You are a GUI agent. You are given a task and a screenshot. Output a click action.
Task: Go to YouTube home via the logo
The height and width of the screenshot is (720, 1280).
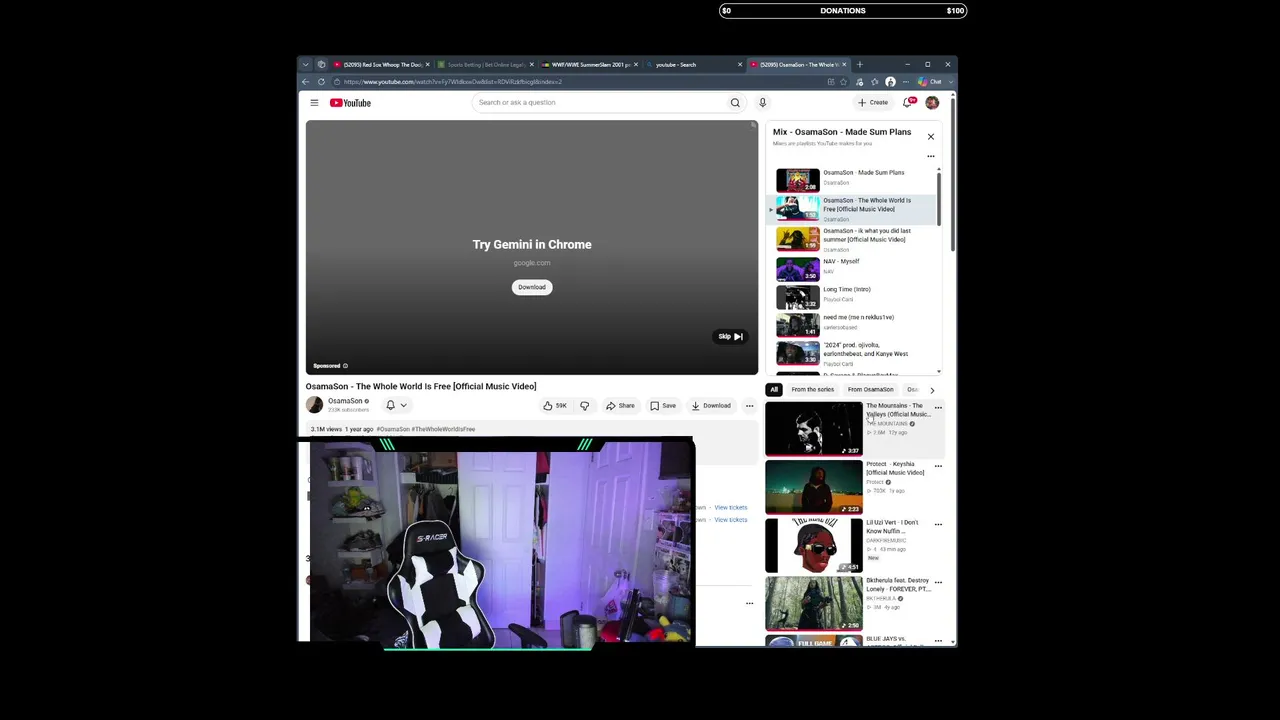click(351, 103)
